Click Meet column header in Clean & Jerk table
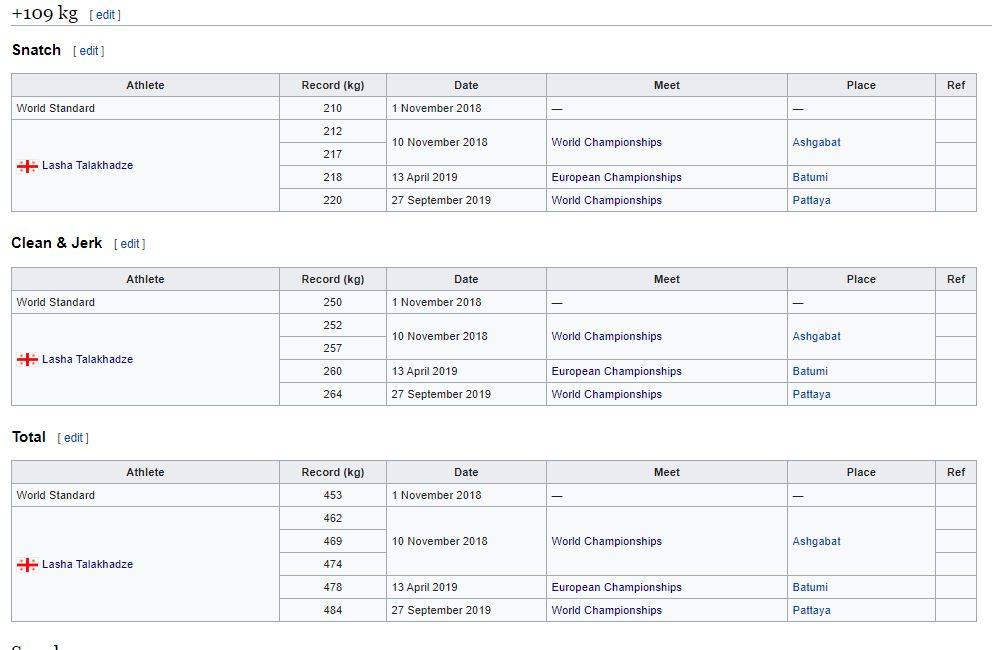This screenshot has height=650, width=992. pos(667,279)
